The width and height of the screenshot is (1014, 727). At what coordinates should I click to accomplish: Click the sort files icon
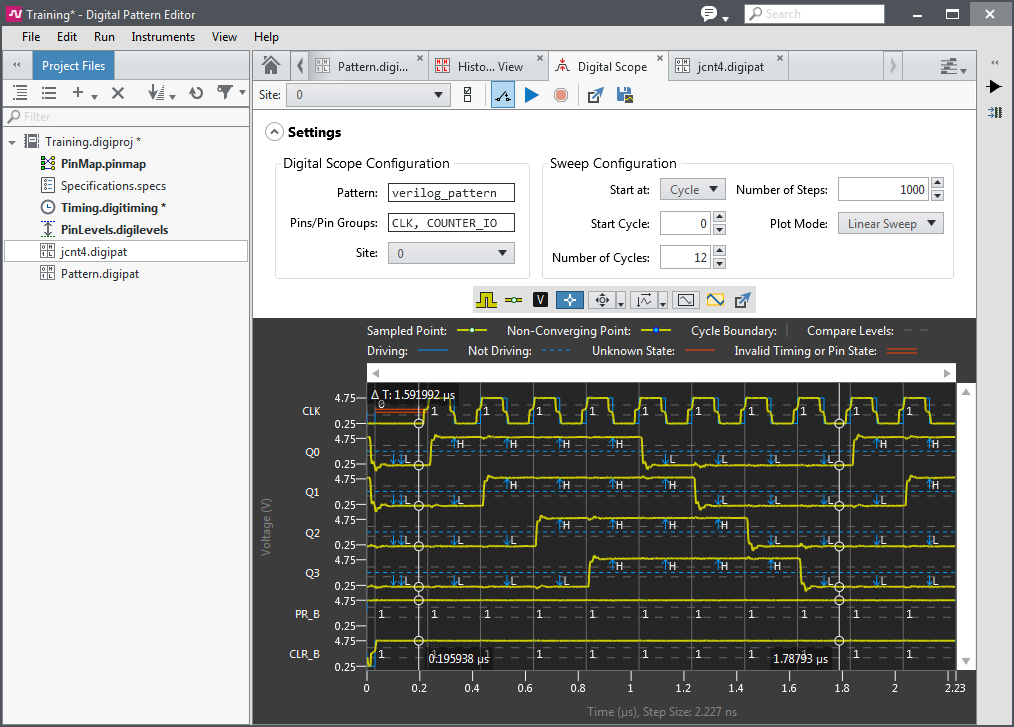[156, 93]
